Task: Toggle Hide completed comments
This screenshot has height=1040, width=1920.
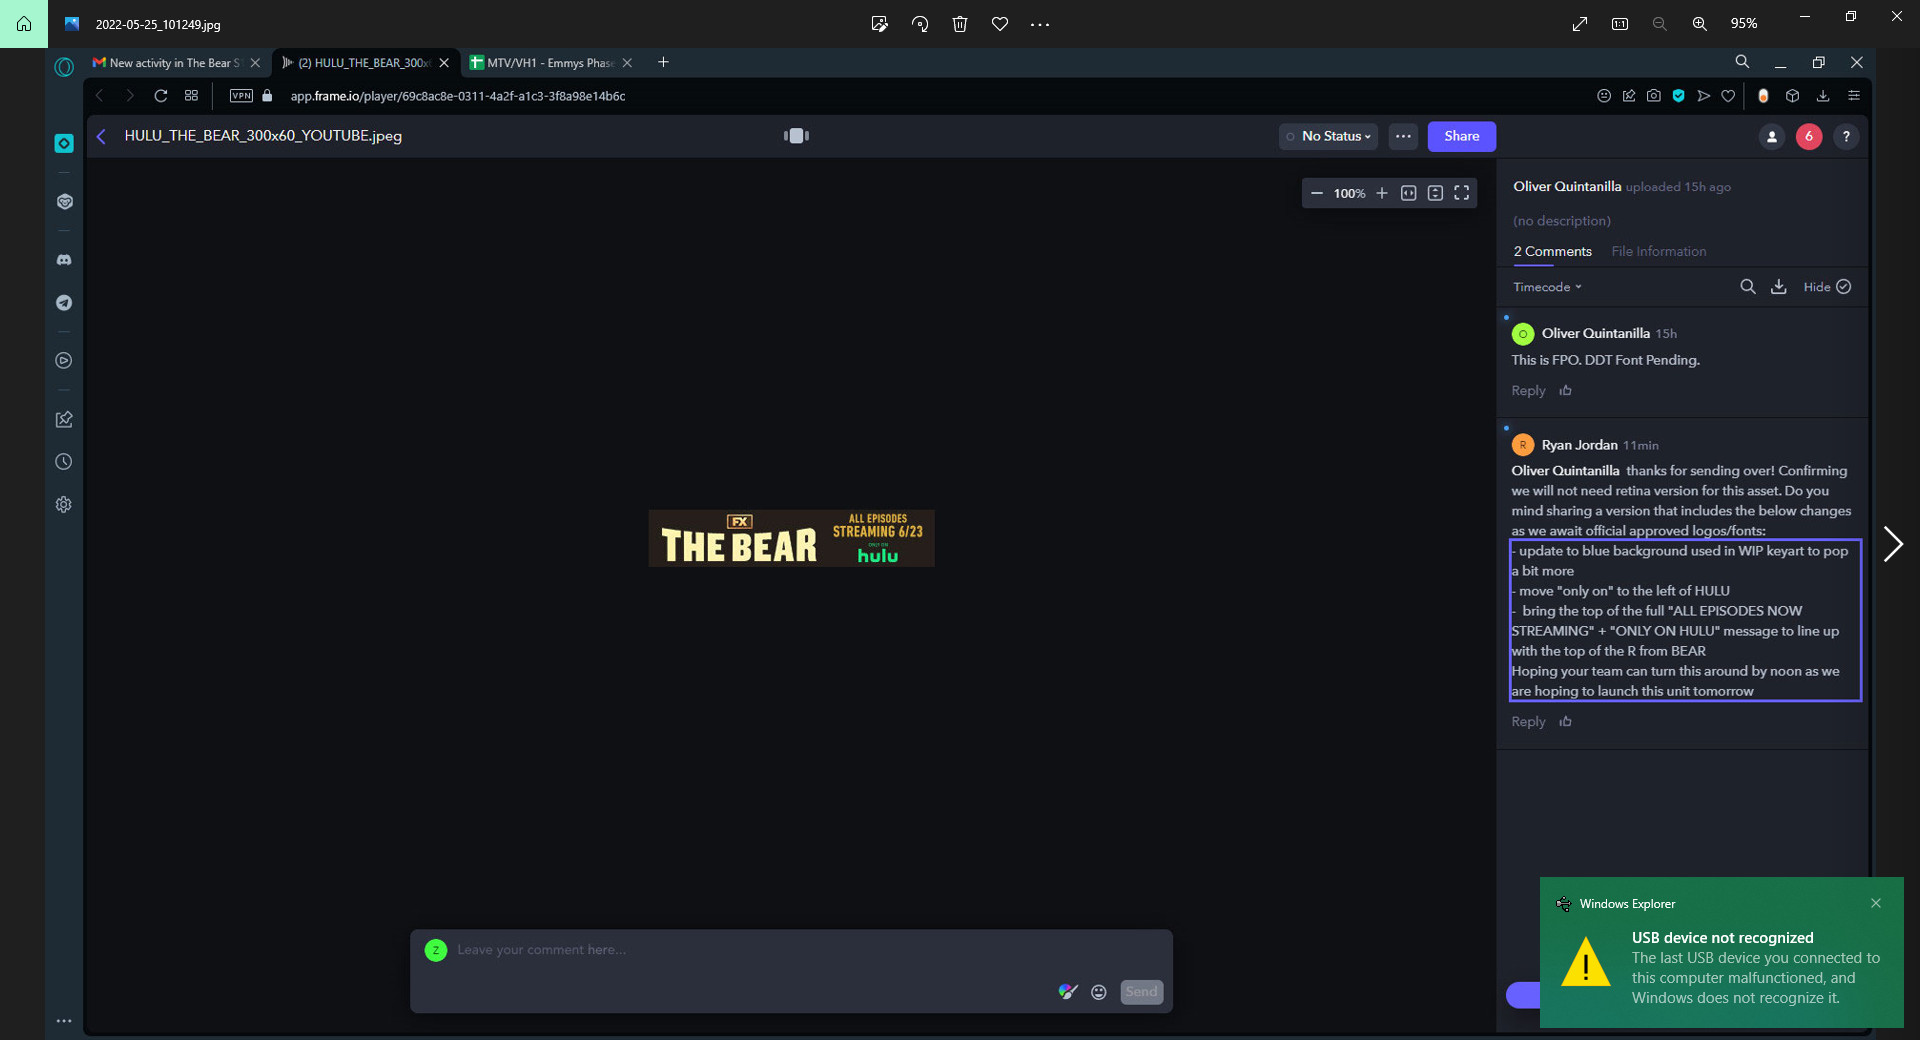Action: (x=1827, y=287)
